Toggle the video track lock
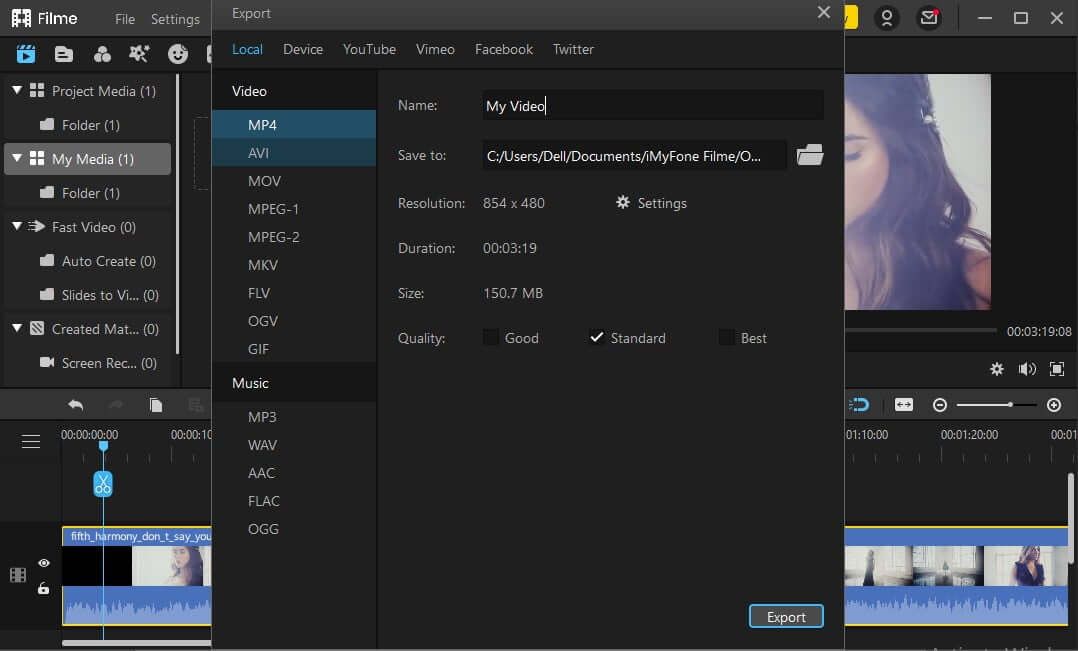 point(43,588)
